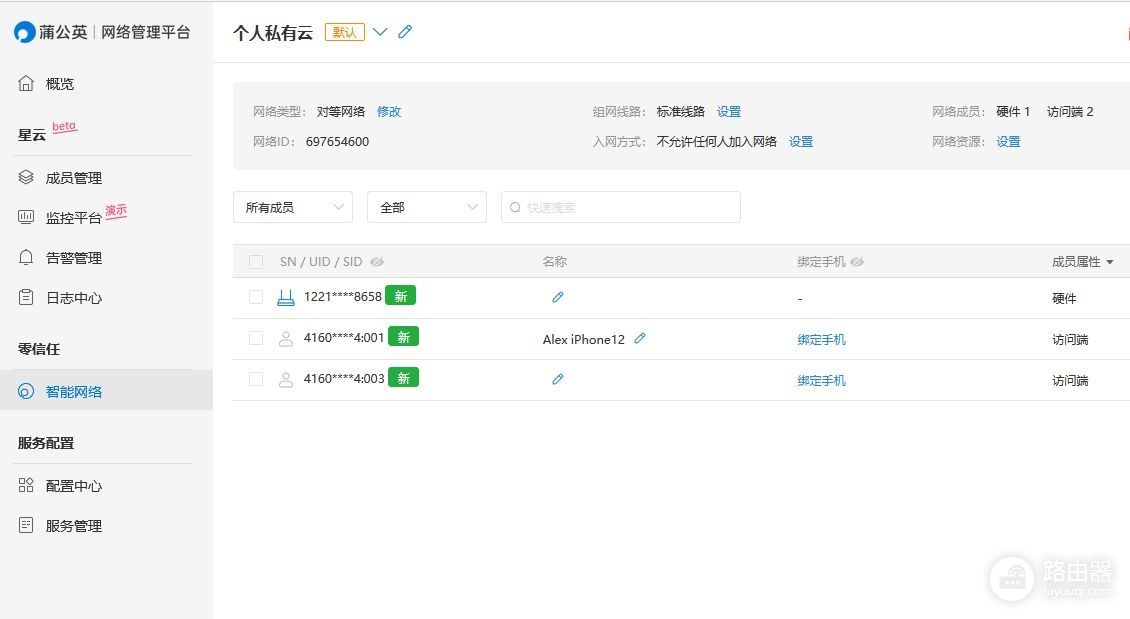Click the Alex iPhone12 name text
The width and height of the screenshot is (1130, 619).
tap(584, 339)
